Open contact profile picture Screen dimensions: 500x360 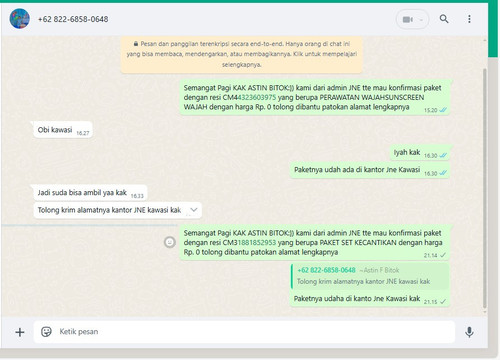click(x=20, y=19)
